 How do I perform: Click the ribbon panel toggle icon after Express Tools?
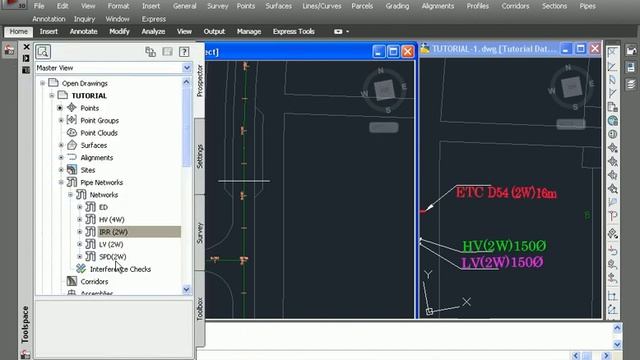coord(338,31)
